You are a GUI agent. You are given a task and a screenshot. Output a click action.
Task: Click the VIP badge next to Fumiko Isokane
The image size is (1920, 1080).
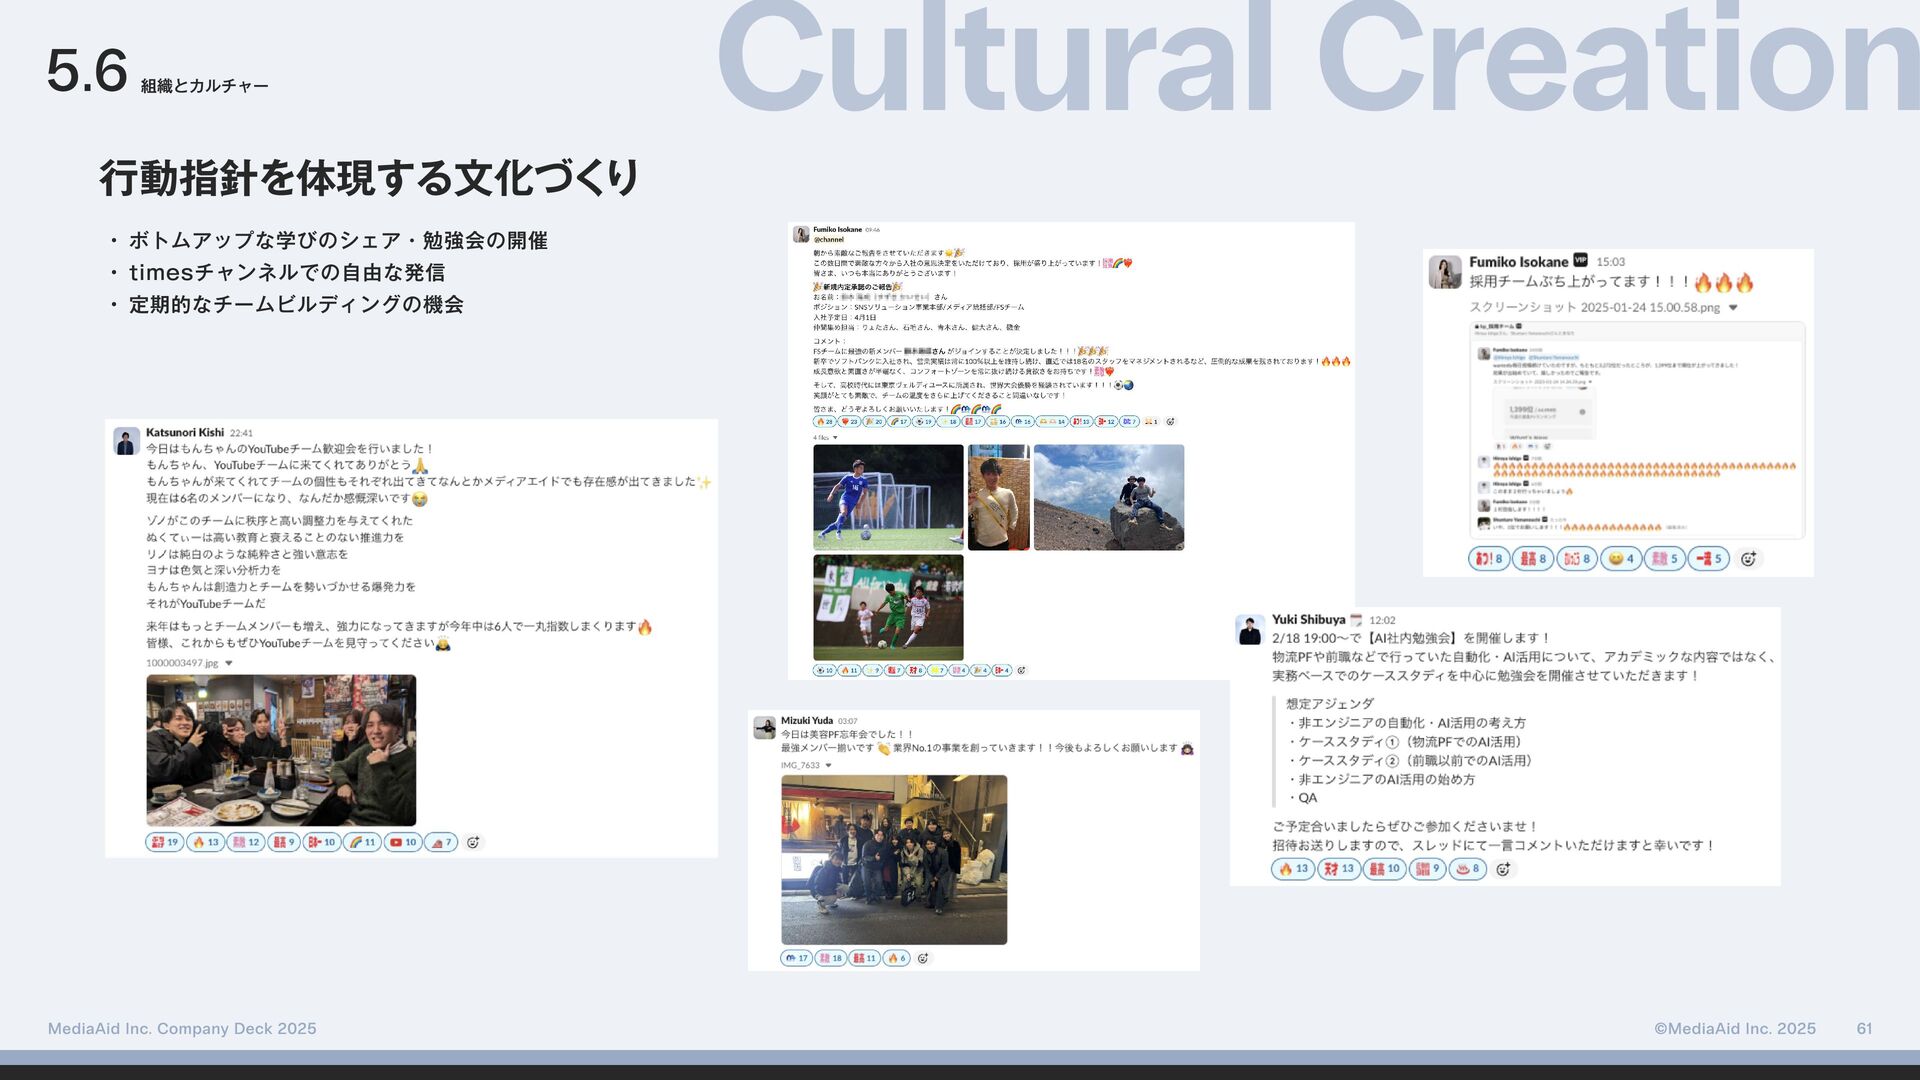pos(1581,260)
